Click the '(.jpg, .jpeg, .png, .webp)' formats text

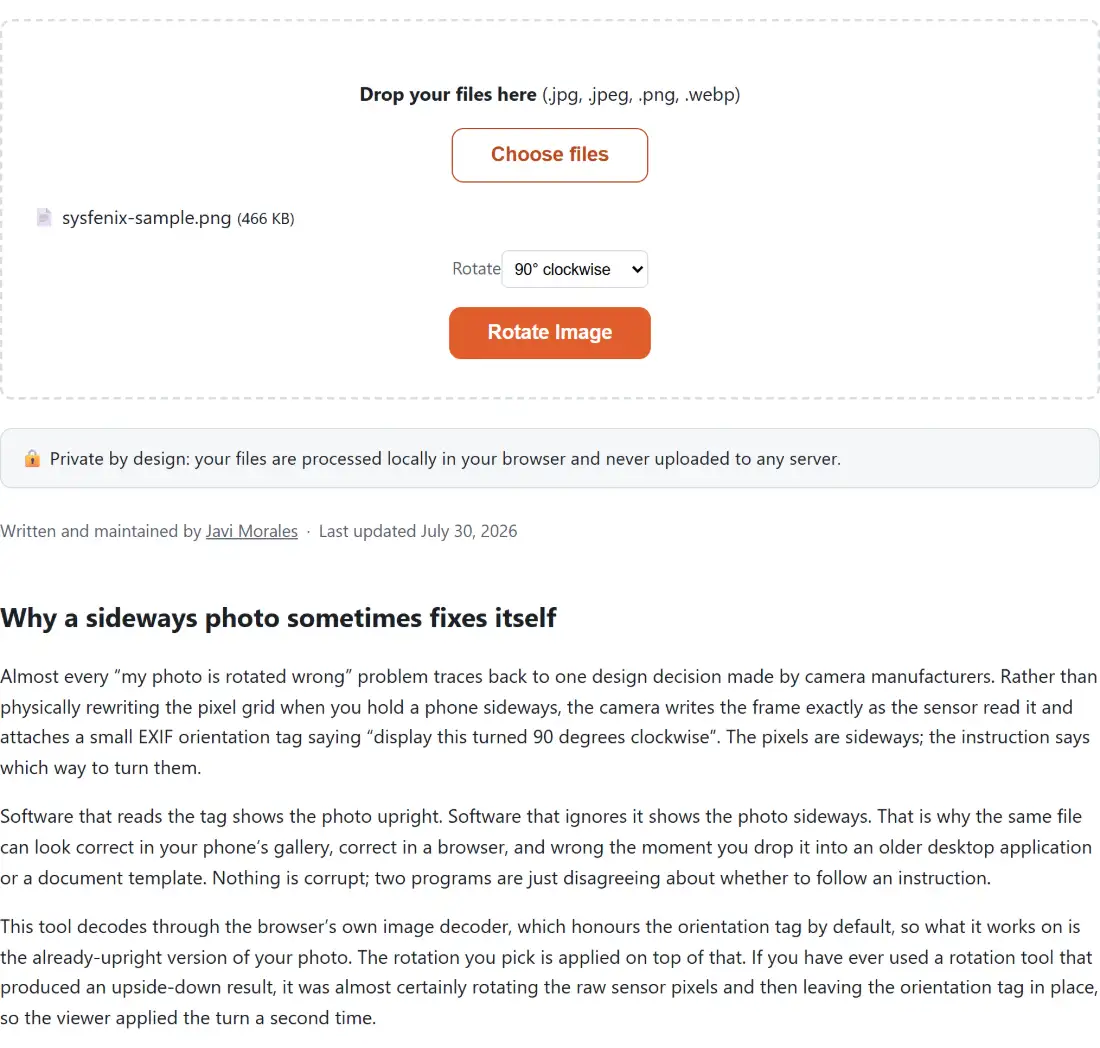coord(641,94)
